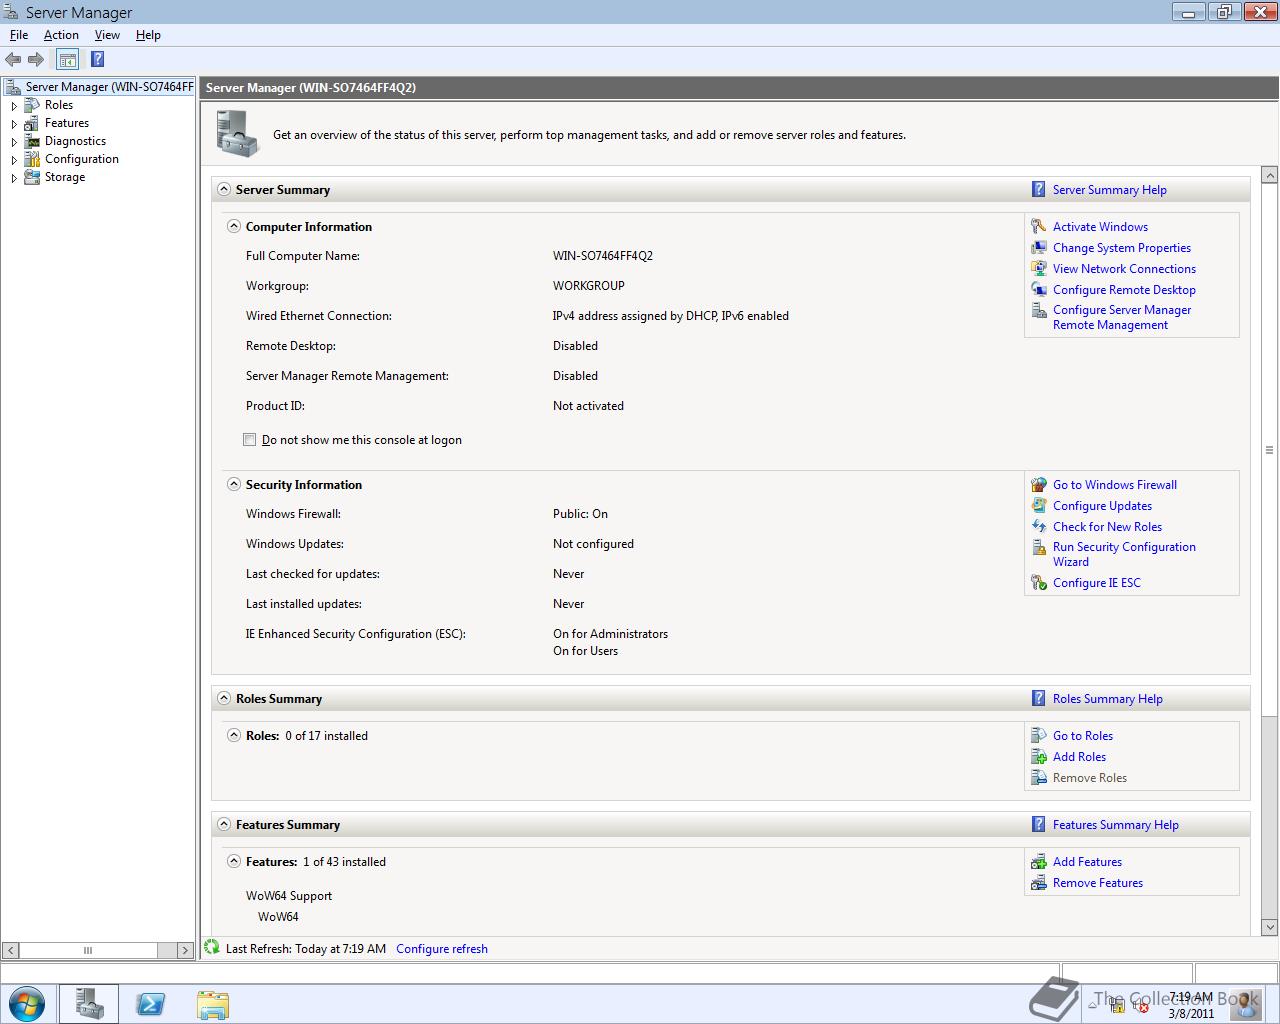The image size is (1280, 1024).
Task: Open the Help menu
Action: (x=148, y=35)
